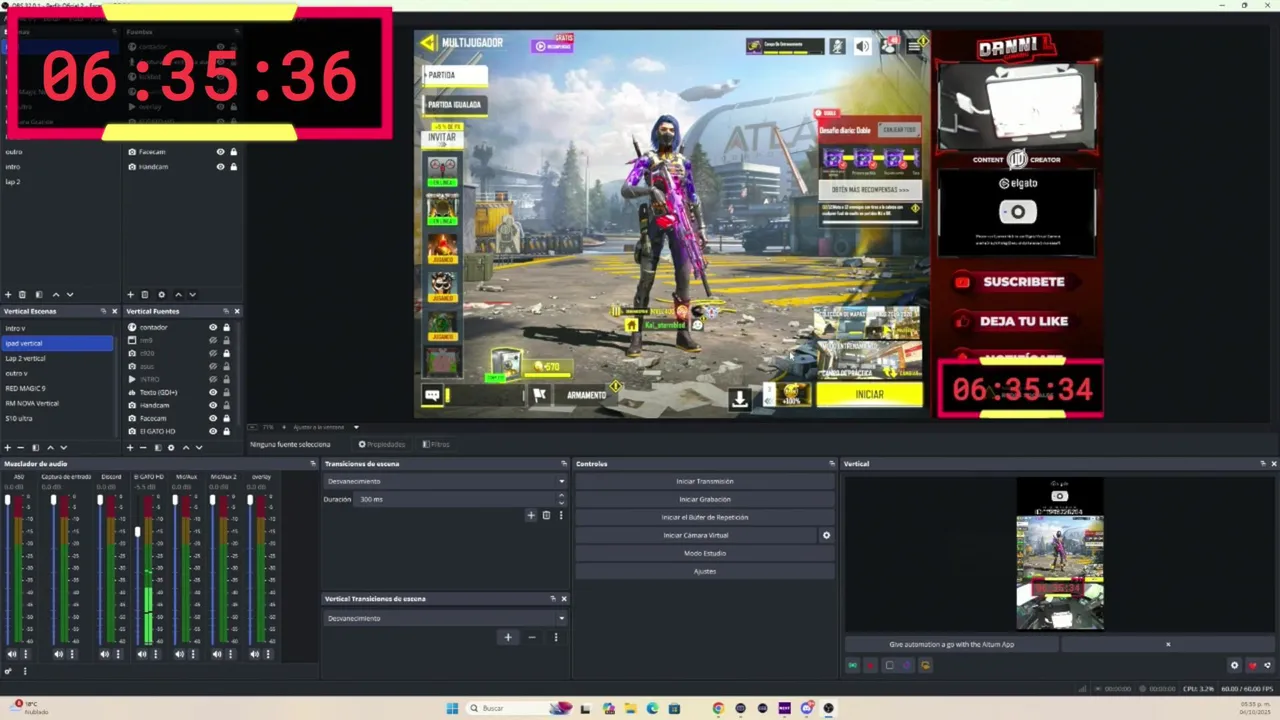Move scene up in Vertical Escenas
This screenshot has height=720, width=1280.
[x=50, y=447]
